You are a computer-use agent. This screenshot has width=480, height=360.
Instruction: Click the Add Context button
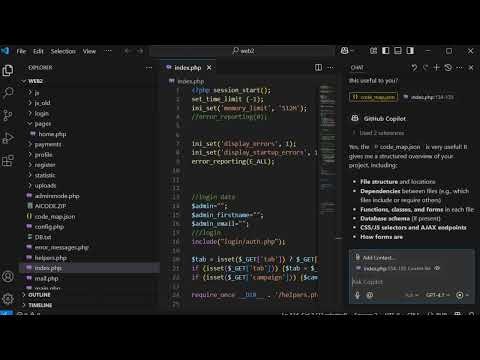pos(375,258)
